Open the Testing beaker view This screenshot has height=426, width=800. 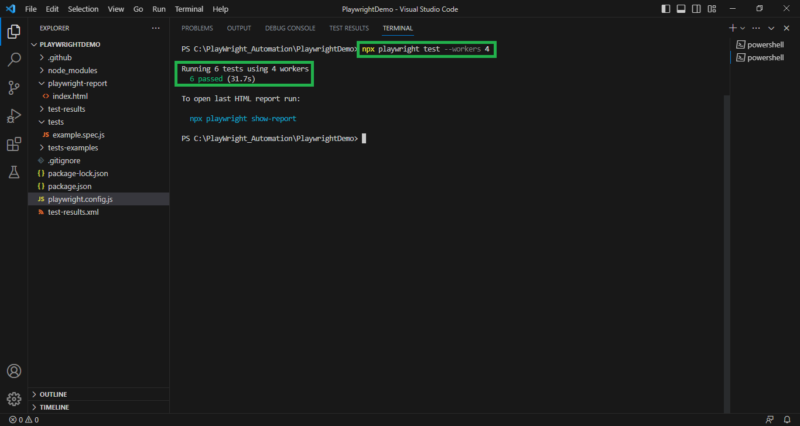(14, 172)
